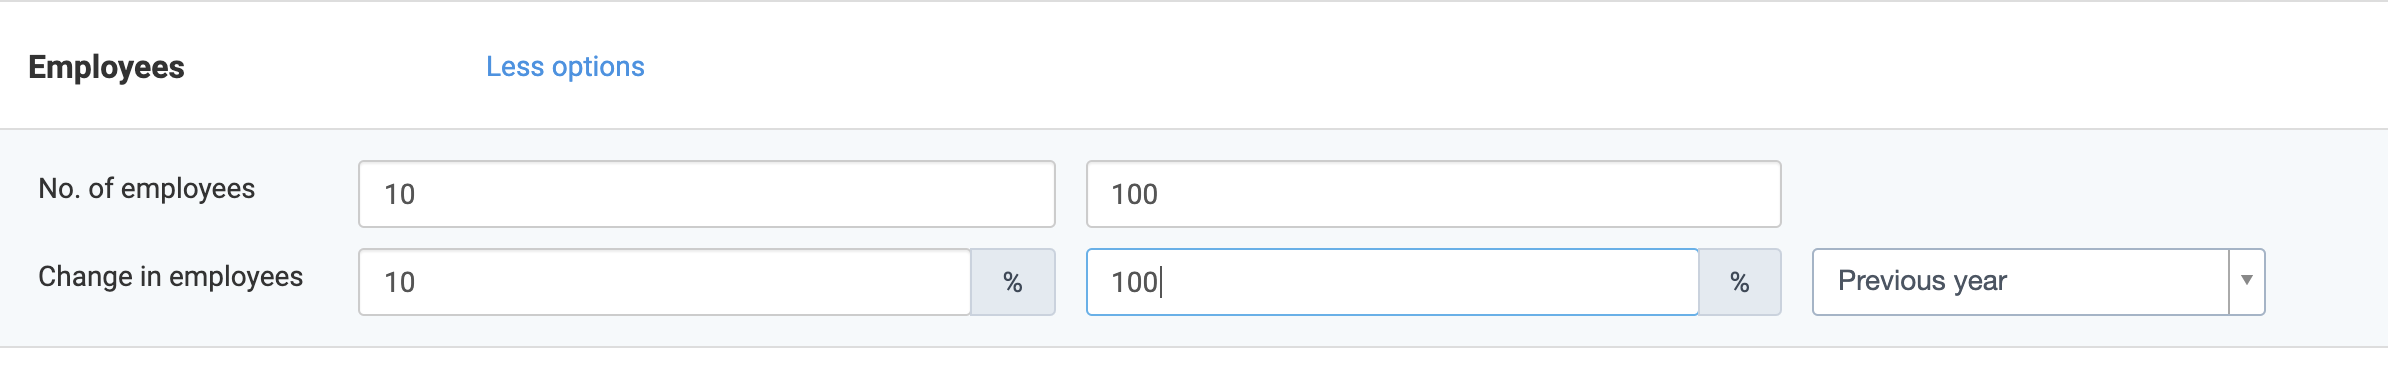Click the value 100 in No. of employees
The height and width of the screenshot is (392, 2388).
point(1134,194)
